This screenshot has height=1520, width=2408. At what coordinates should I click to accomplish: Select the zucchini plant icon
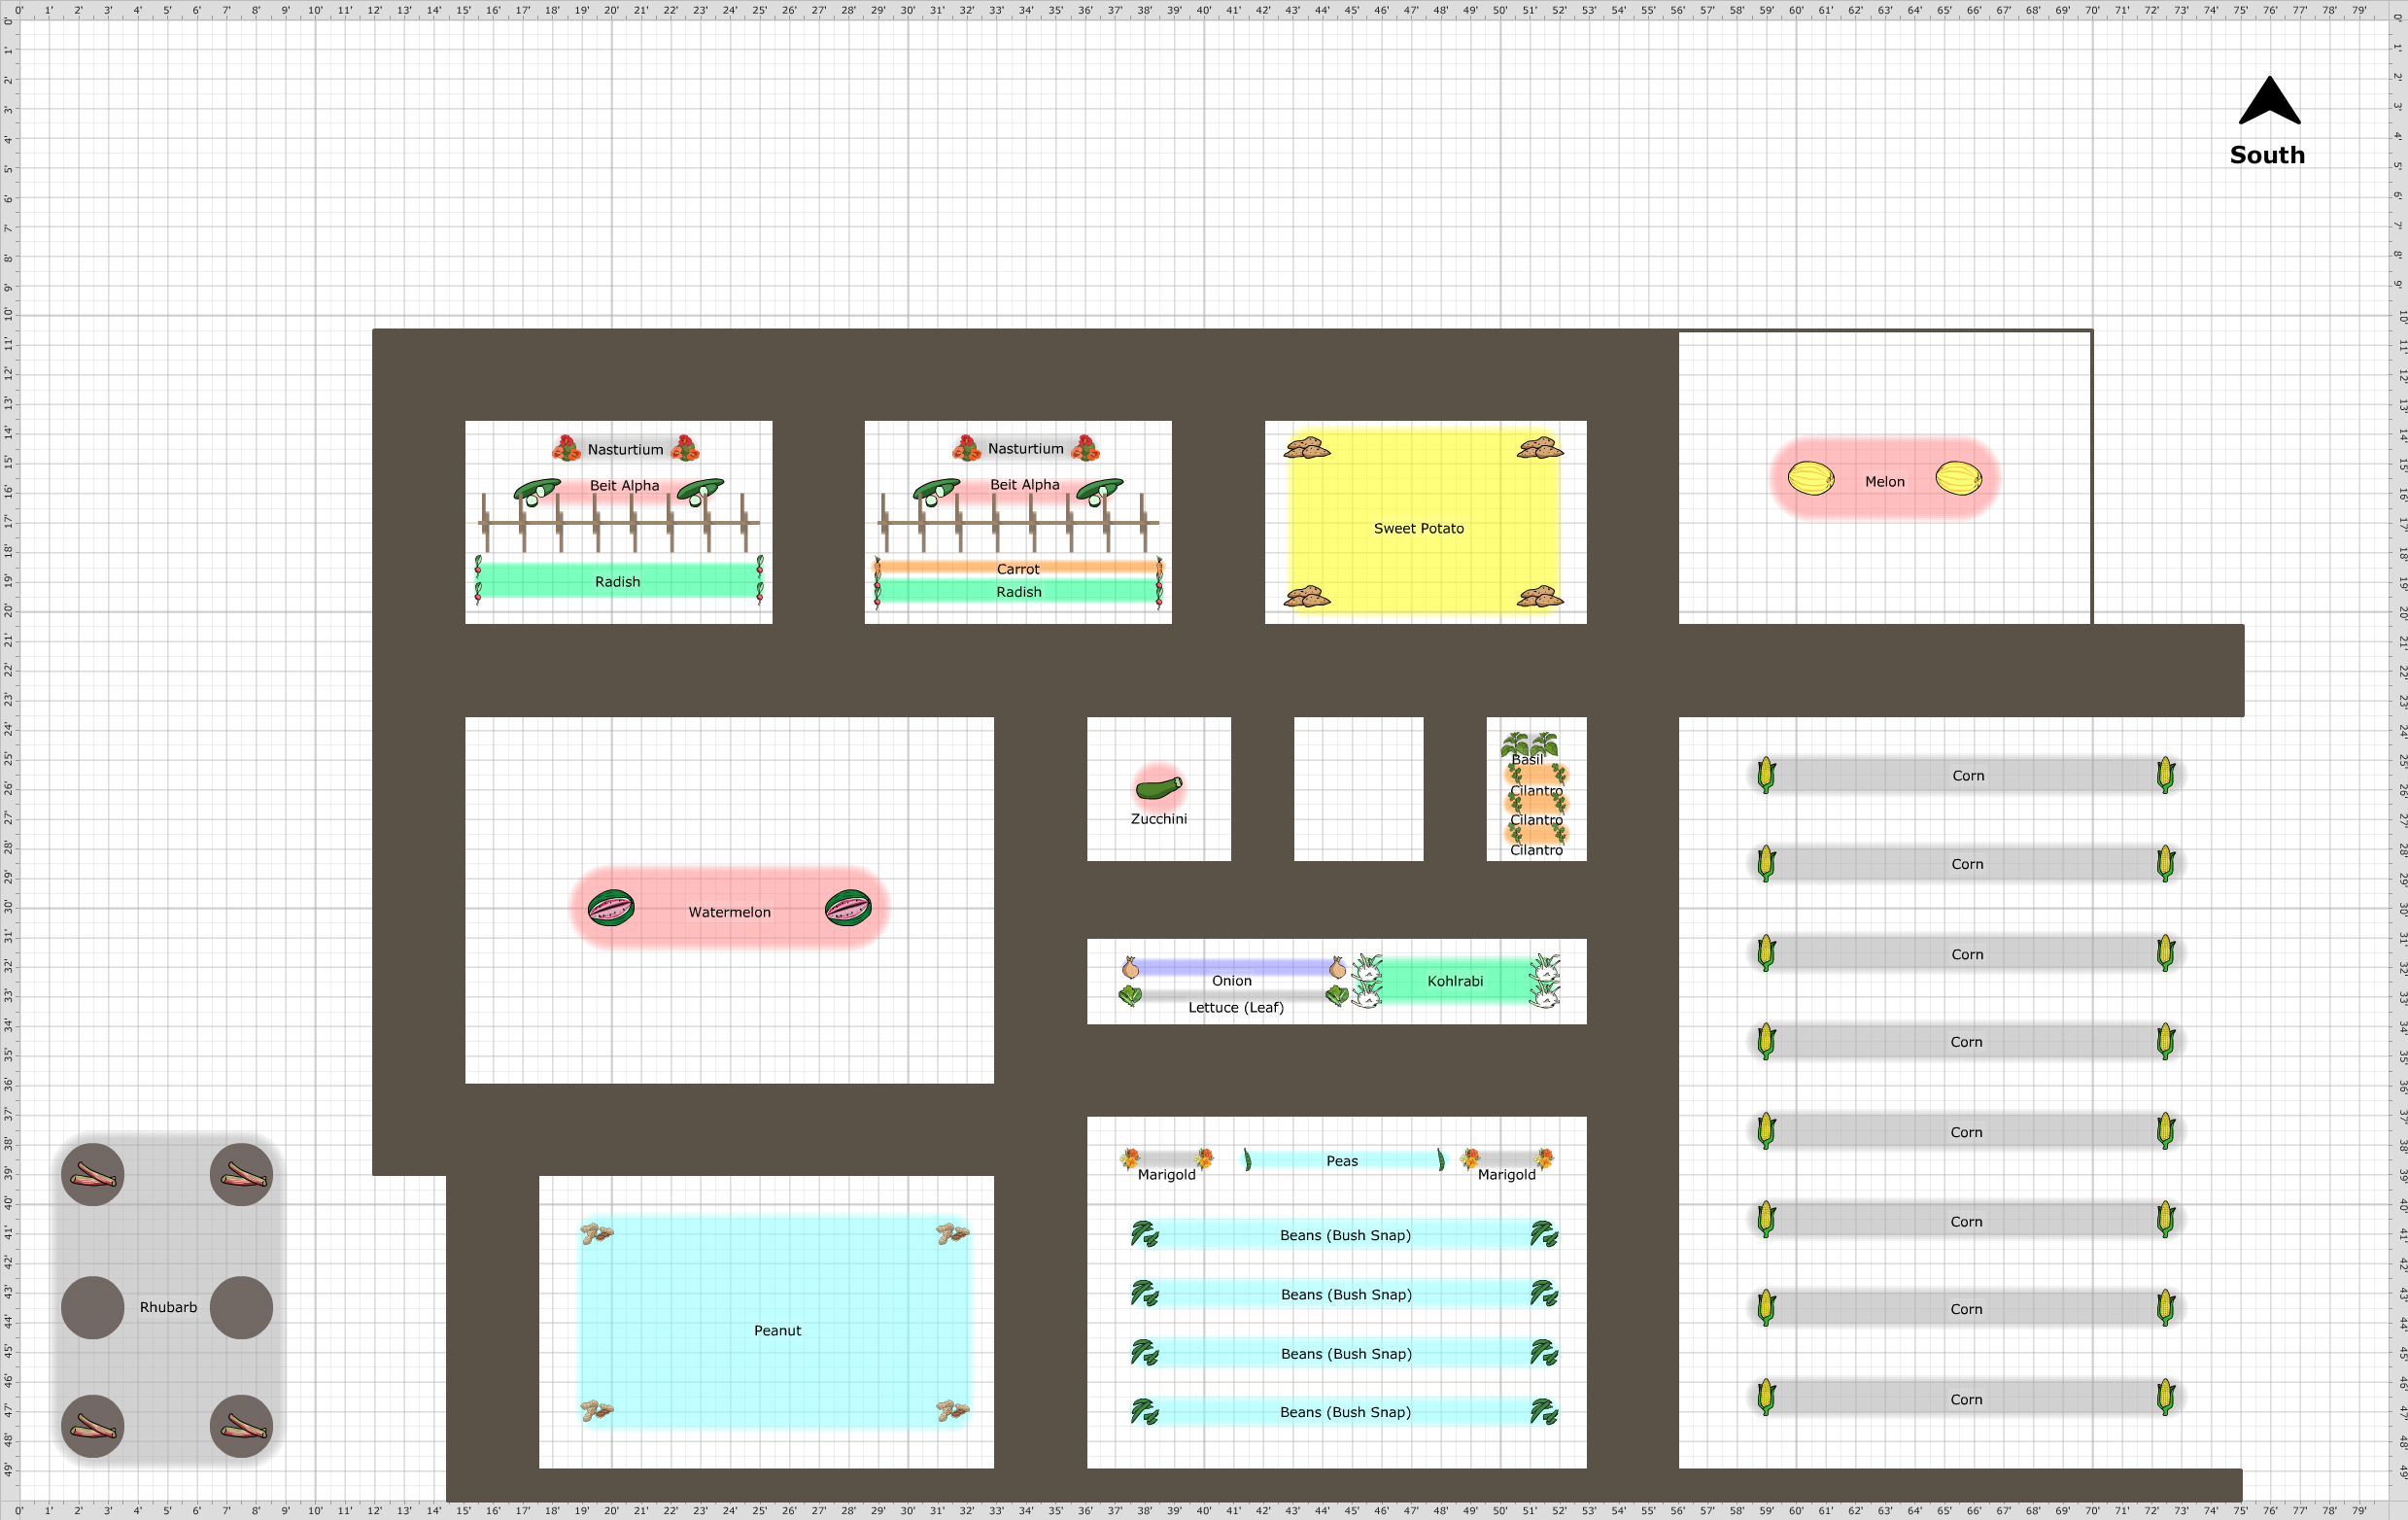1159,788
